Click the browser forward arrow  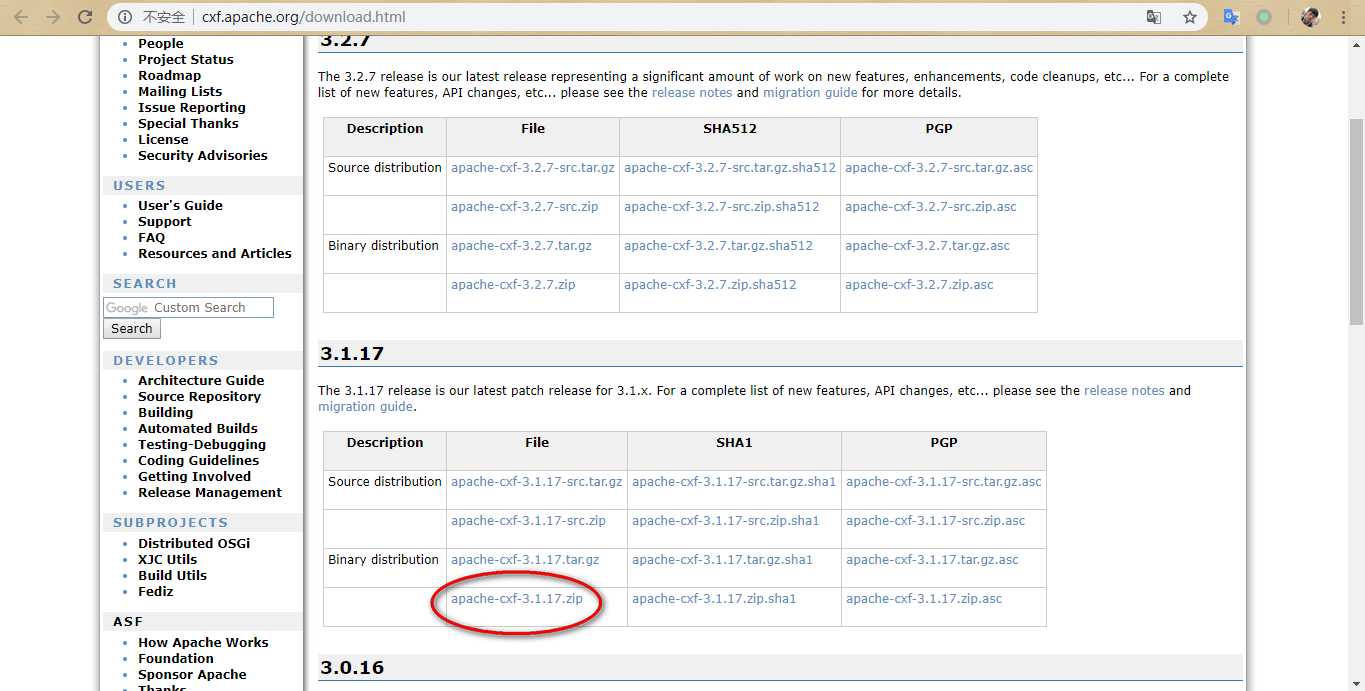point(53,17)
